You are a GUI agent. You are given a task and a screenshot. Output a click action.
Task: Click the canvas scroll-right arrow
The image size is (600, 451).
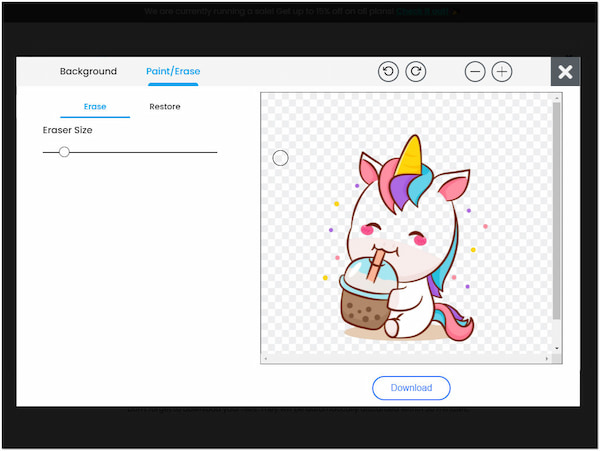[547, 358]
